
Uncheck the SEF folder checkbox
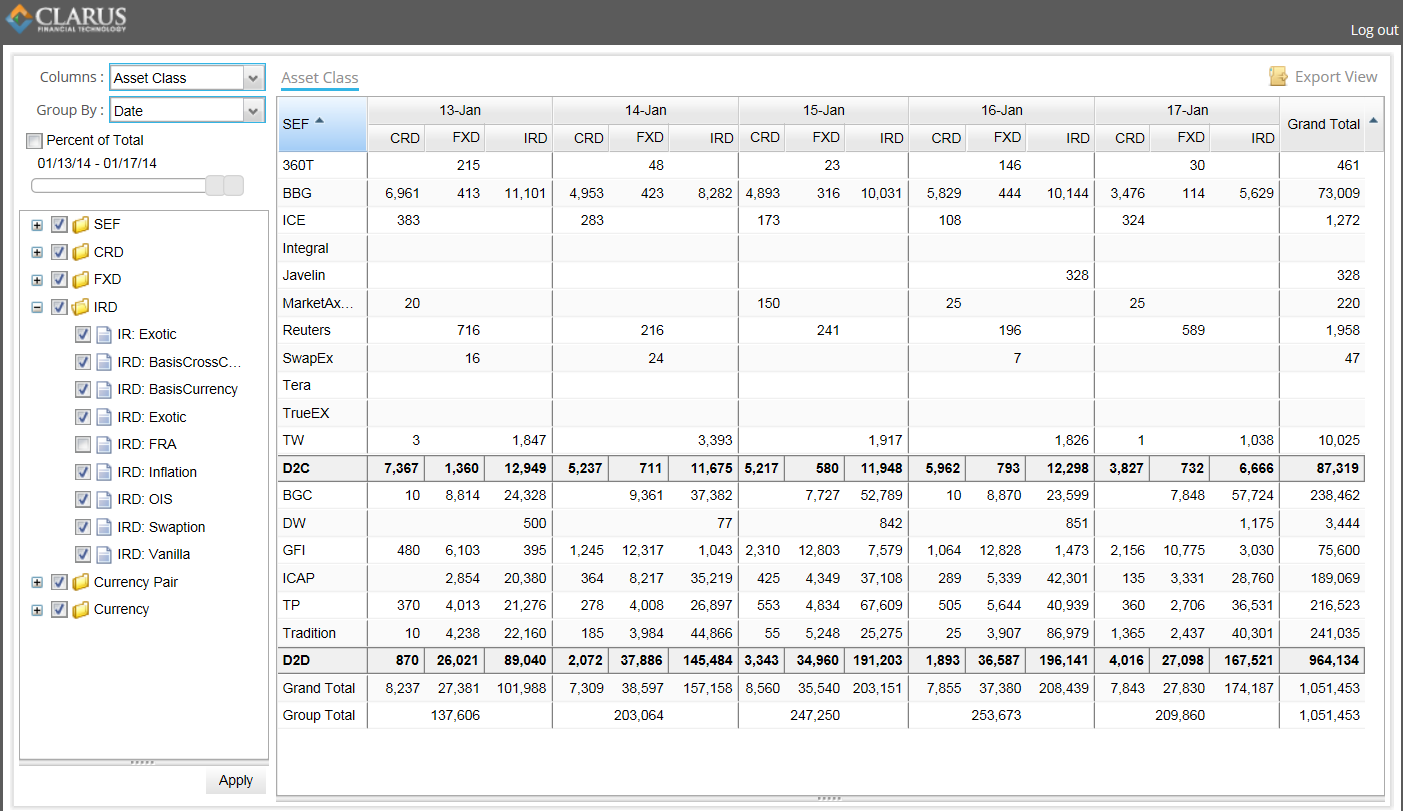coord(59,225)
